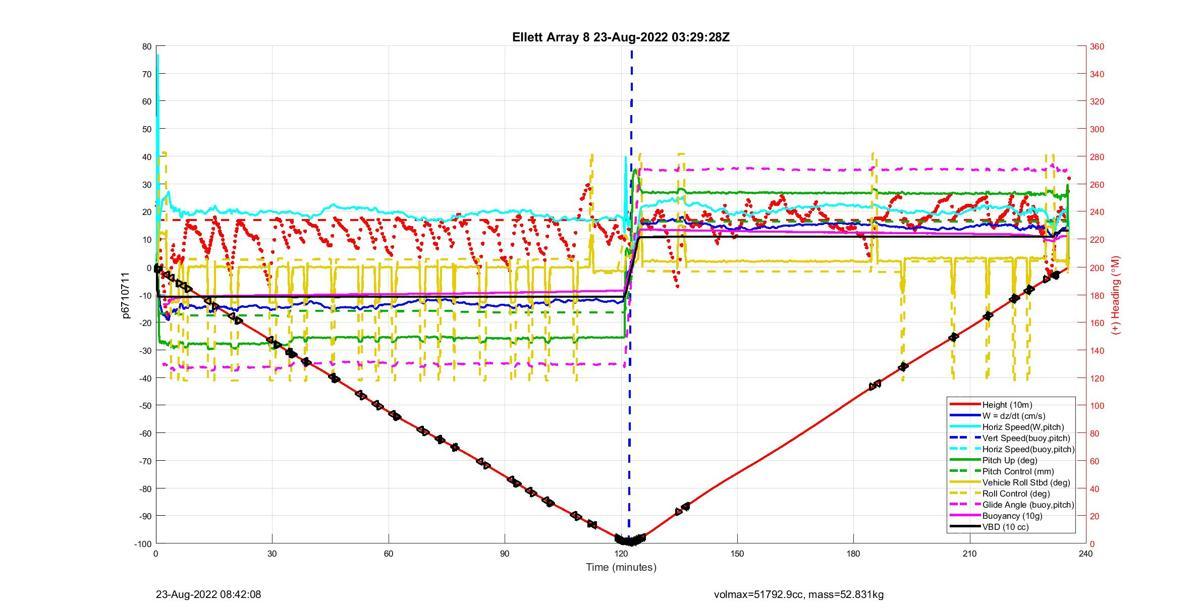The image size is (1200, 611).
Task: Click the '90' tick on the Time axis
Action: [505, 553]
